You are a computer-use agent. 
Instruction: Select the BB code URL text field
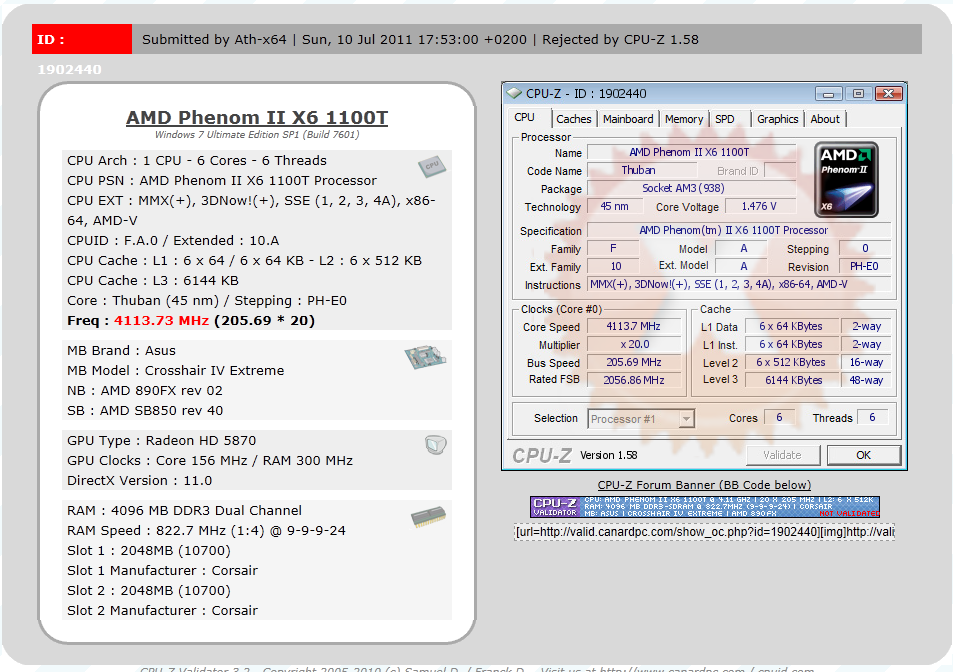coord(704,532)
